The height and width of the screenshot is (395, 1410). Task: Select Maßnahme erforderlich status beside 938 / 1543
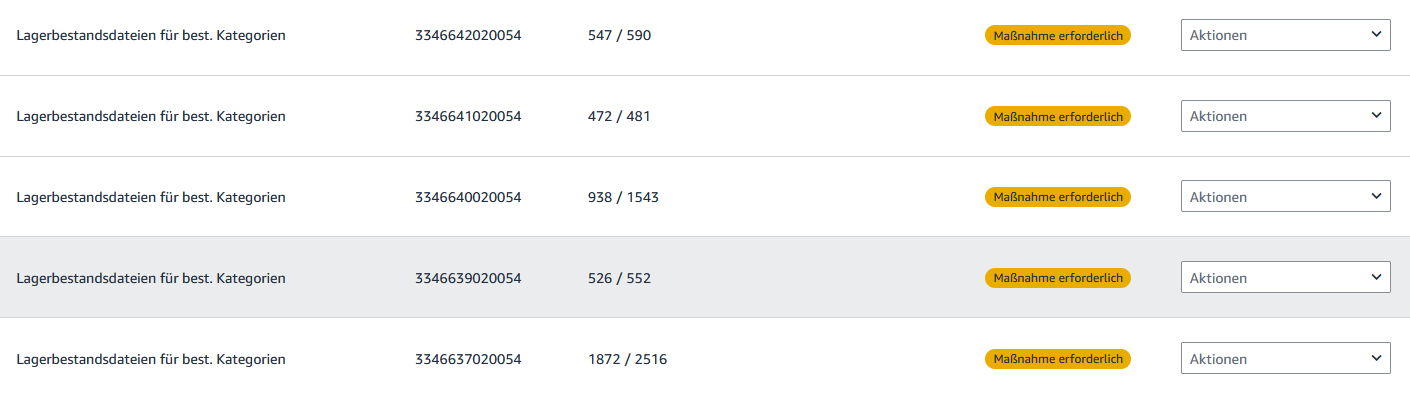[1058, 197]
